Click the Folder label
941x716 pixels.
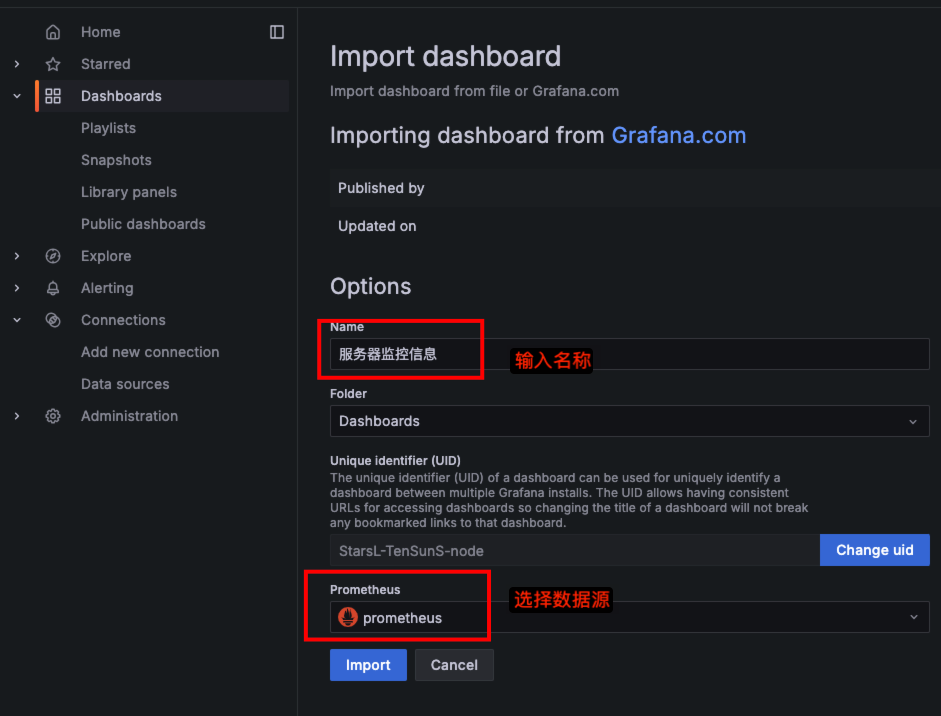tap(348, 394)
